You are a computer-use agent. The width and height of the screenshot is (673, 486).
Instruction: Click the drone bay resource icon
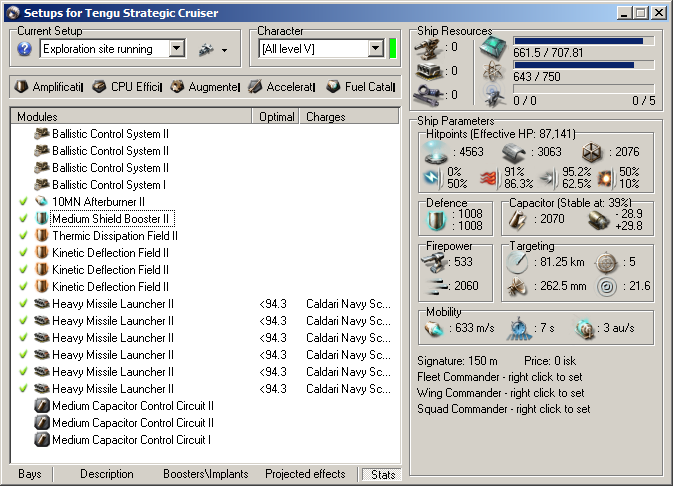click(x=493, y=94)
